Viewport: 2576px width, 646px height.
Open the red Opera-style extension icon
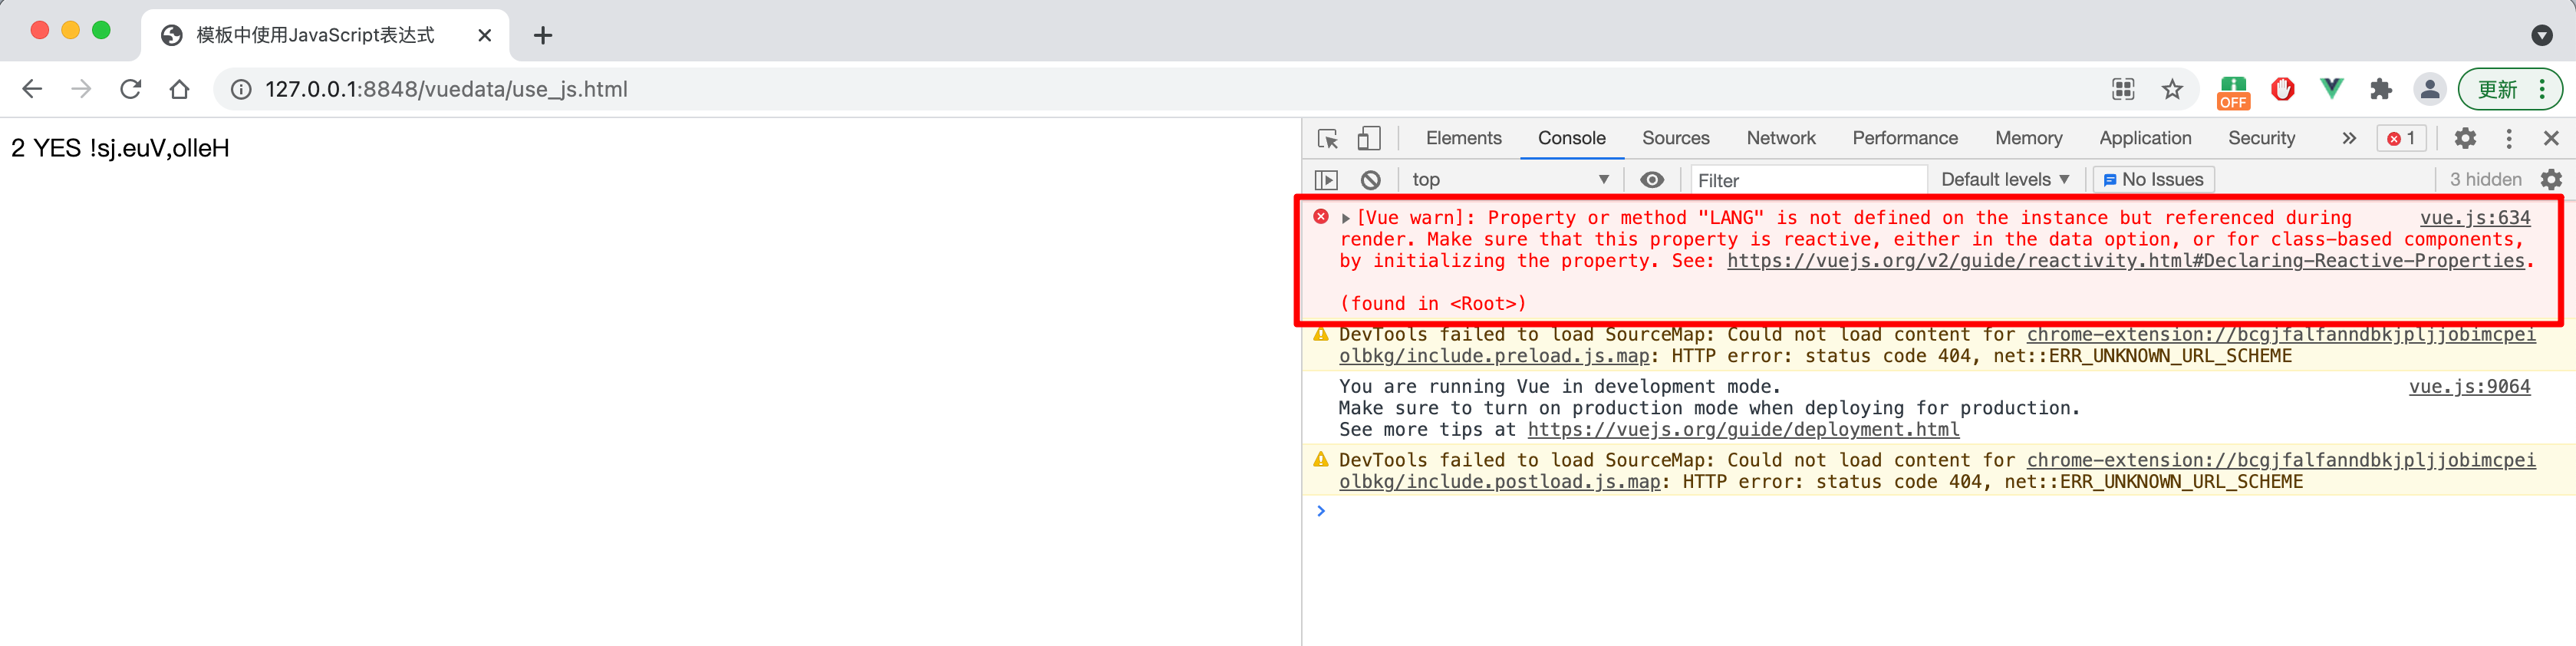point(2282,89)
